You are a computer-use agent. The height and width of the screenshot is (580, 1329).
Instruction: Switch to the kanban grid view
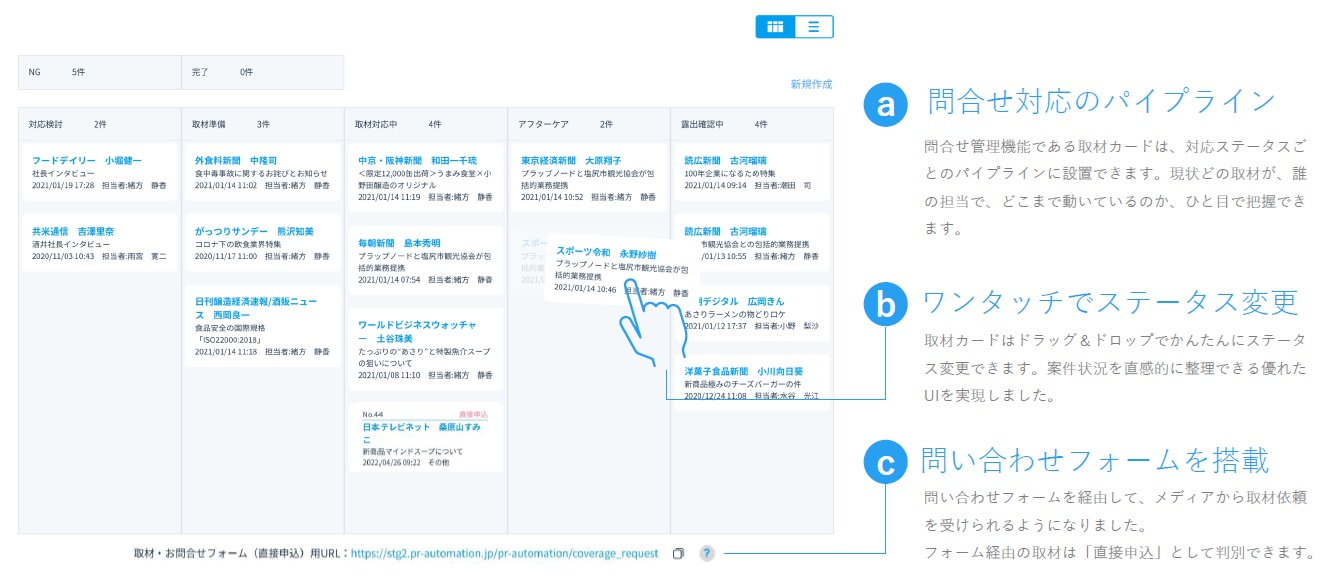pos(775,27)
